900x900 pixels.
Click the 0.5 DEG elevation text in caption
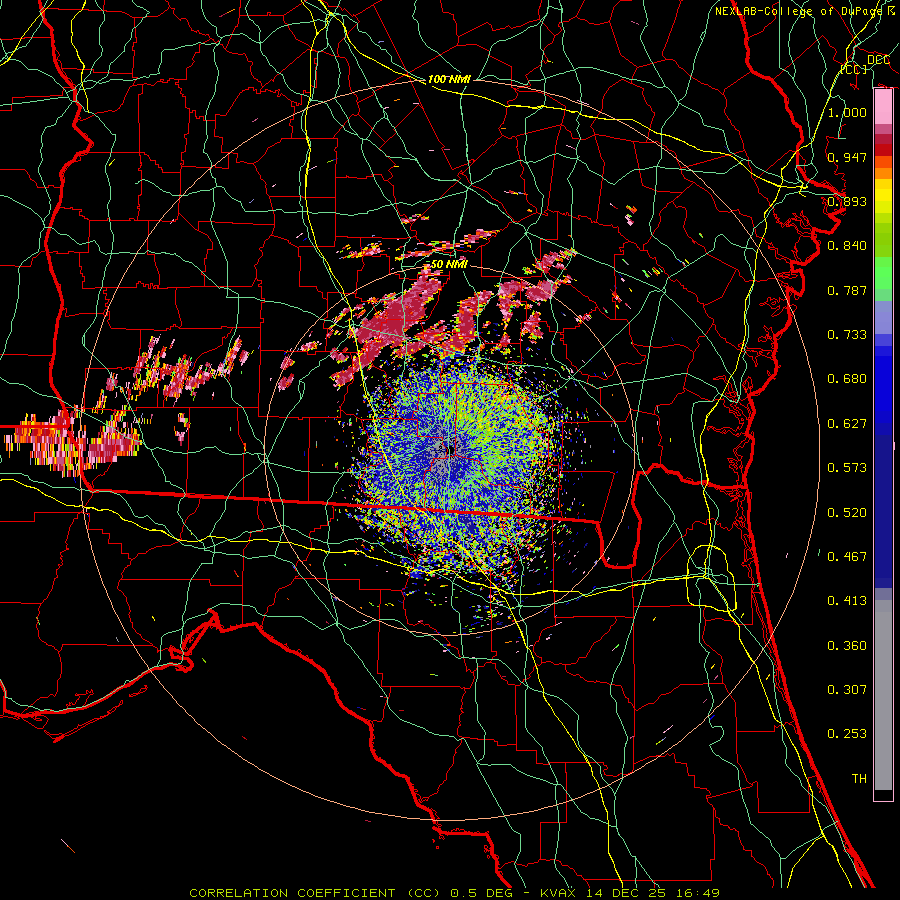pos(484,893)
